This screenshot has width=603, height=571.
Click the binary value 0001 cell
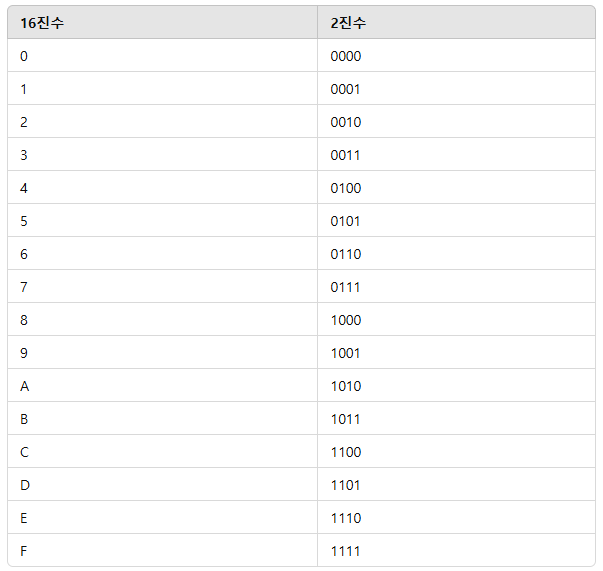click(346, 89)
